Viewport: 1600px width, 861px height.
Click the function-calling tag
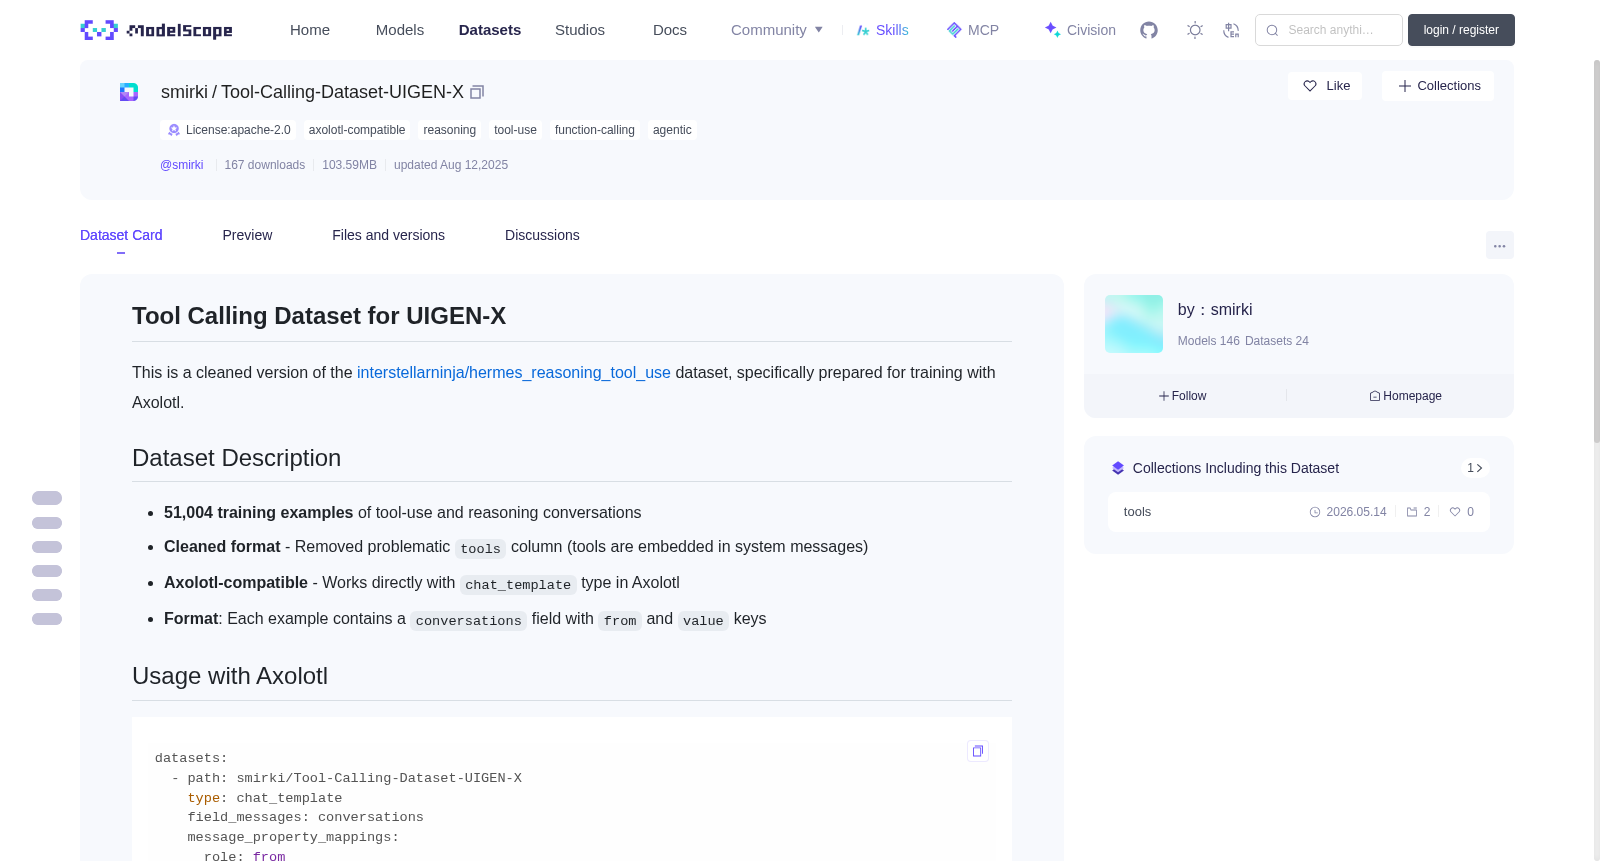click(595, 130)
